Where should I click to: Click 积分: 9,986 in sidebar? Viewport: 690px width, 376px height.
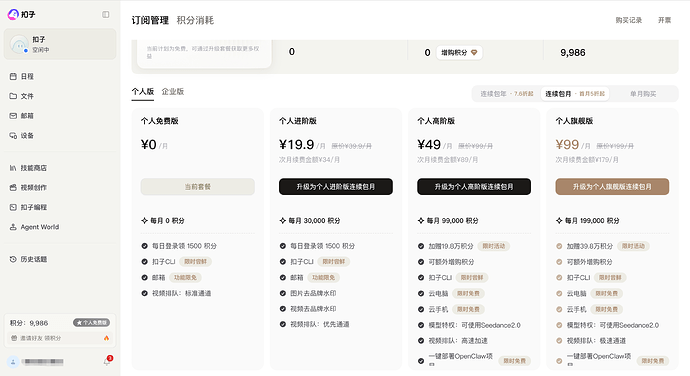pyautogui.click(x=29, y=323)
